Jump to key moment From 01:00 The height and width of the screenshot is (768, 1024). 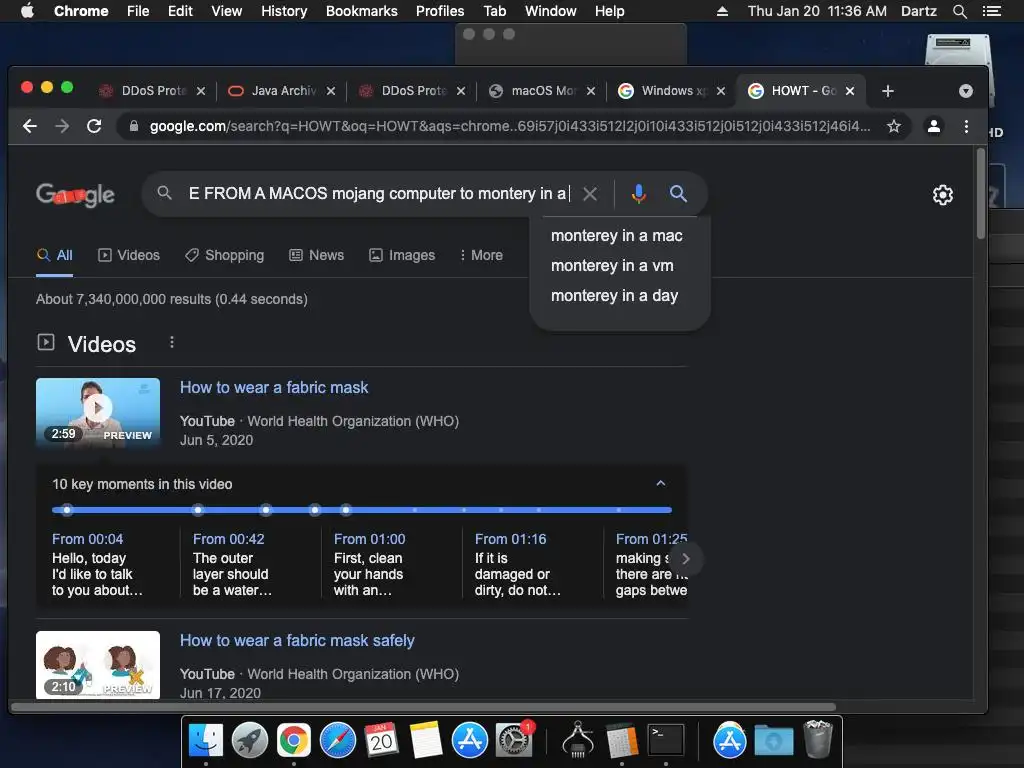370,539
